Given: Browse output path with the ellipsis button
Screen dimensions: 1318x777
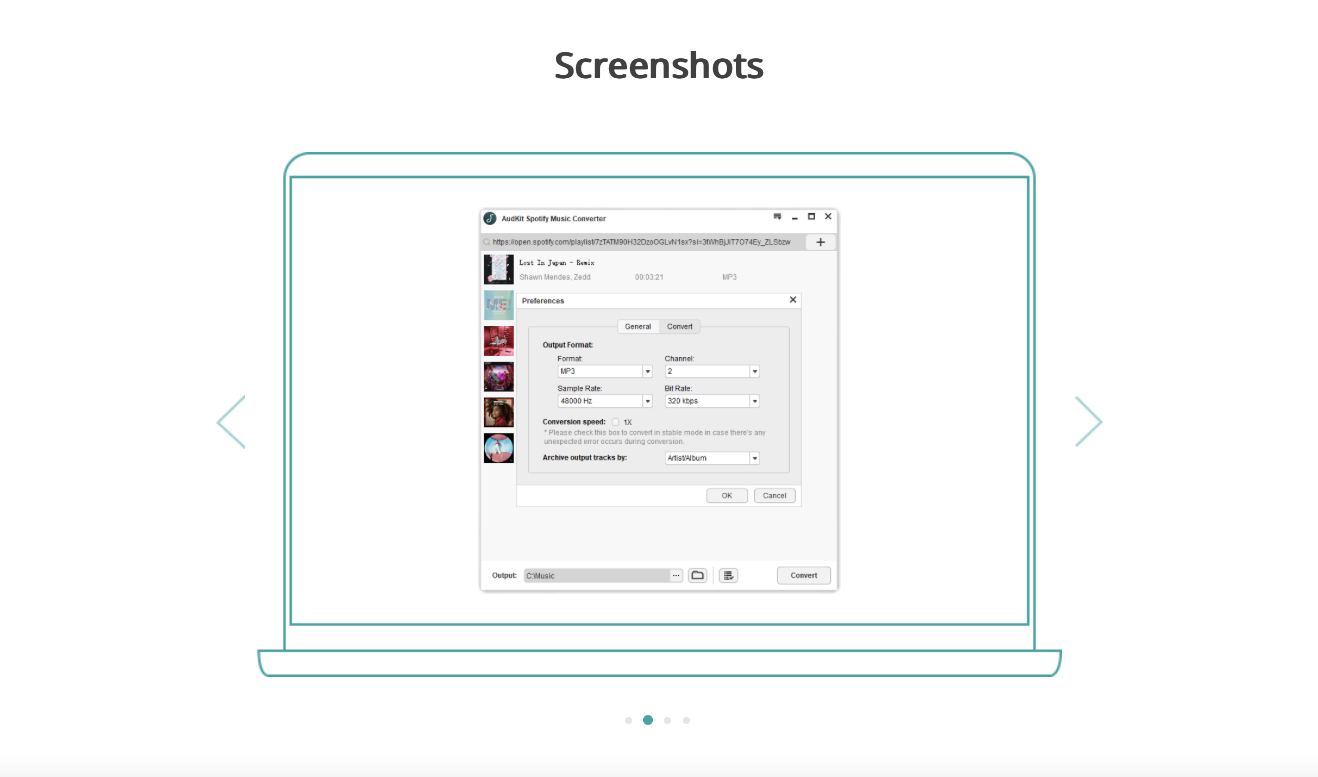Looking at the screenshot, I should click(x=676, y=576).
